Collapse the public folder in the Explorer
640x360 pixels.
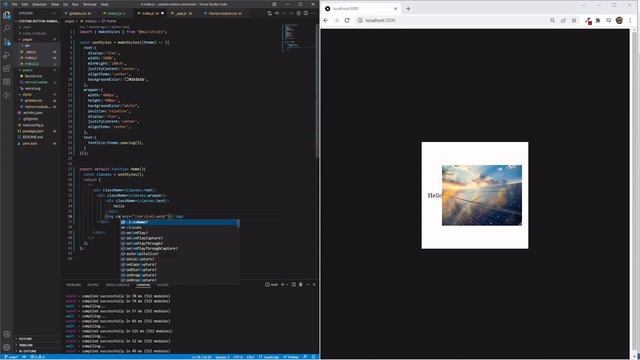(27, 70)
